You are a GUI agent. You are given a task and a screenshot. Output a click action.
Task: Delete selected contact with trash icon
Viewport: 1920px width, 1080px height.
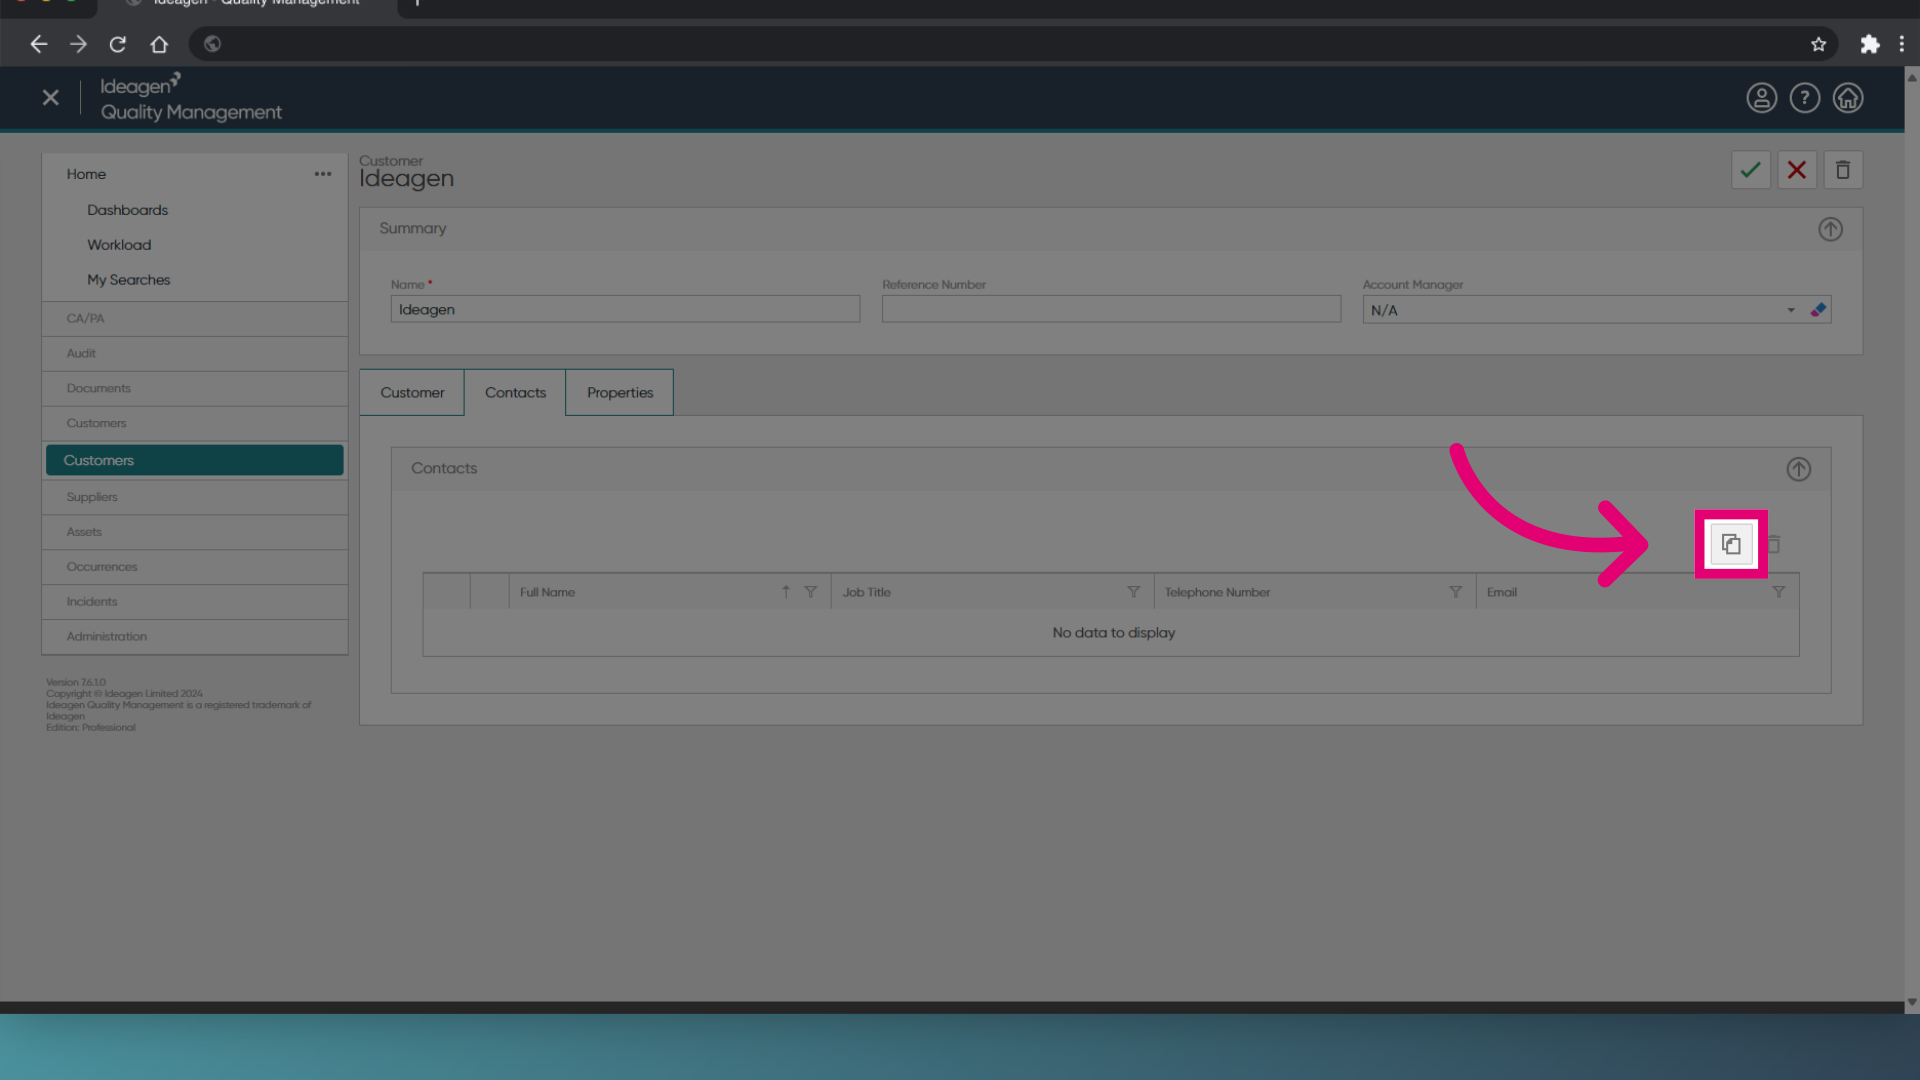[1774, 544]
